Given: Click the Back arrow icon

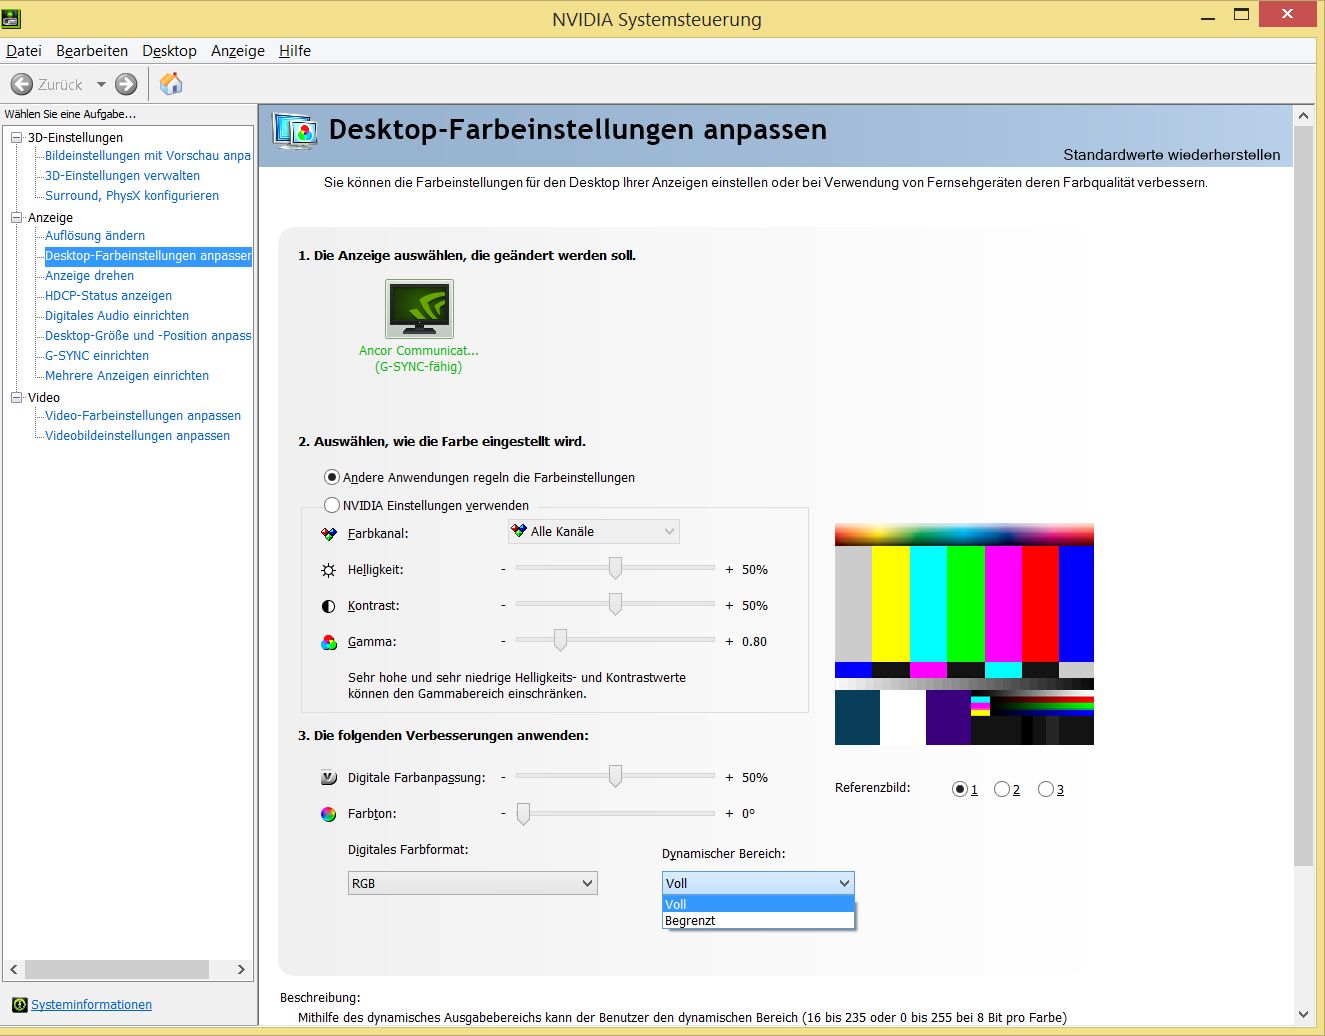Looking at the screenshot, I should [x=21, y=85].
